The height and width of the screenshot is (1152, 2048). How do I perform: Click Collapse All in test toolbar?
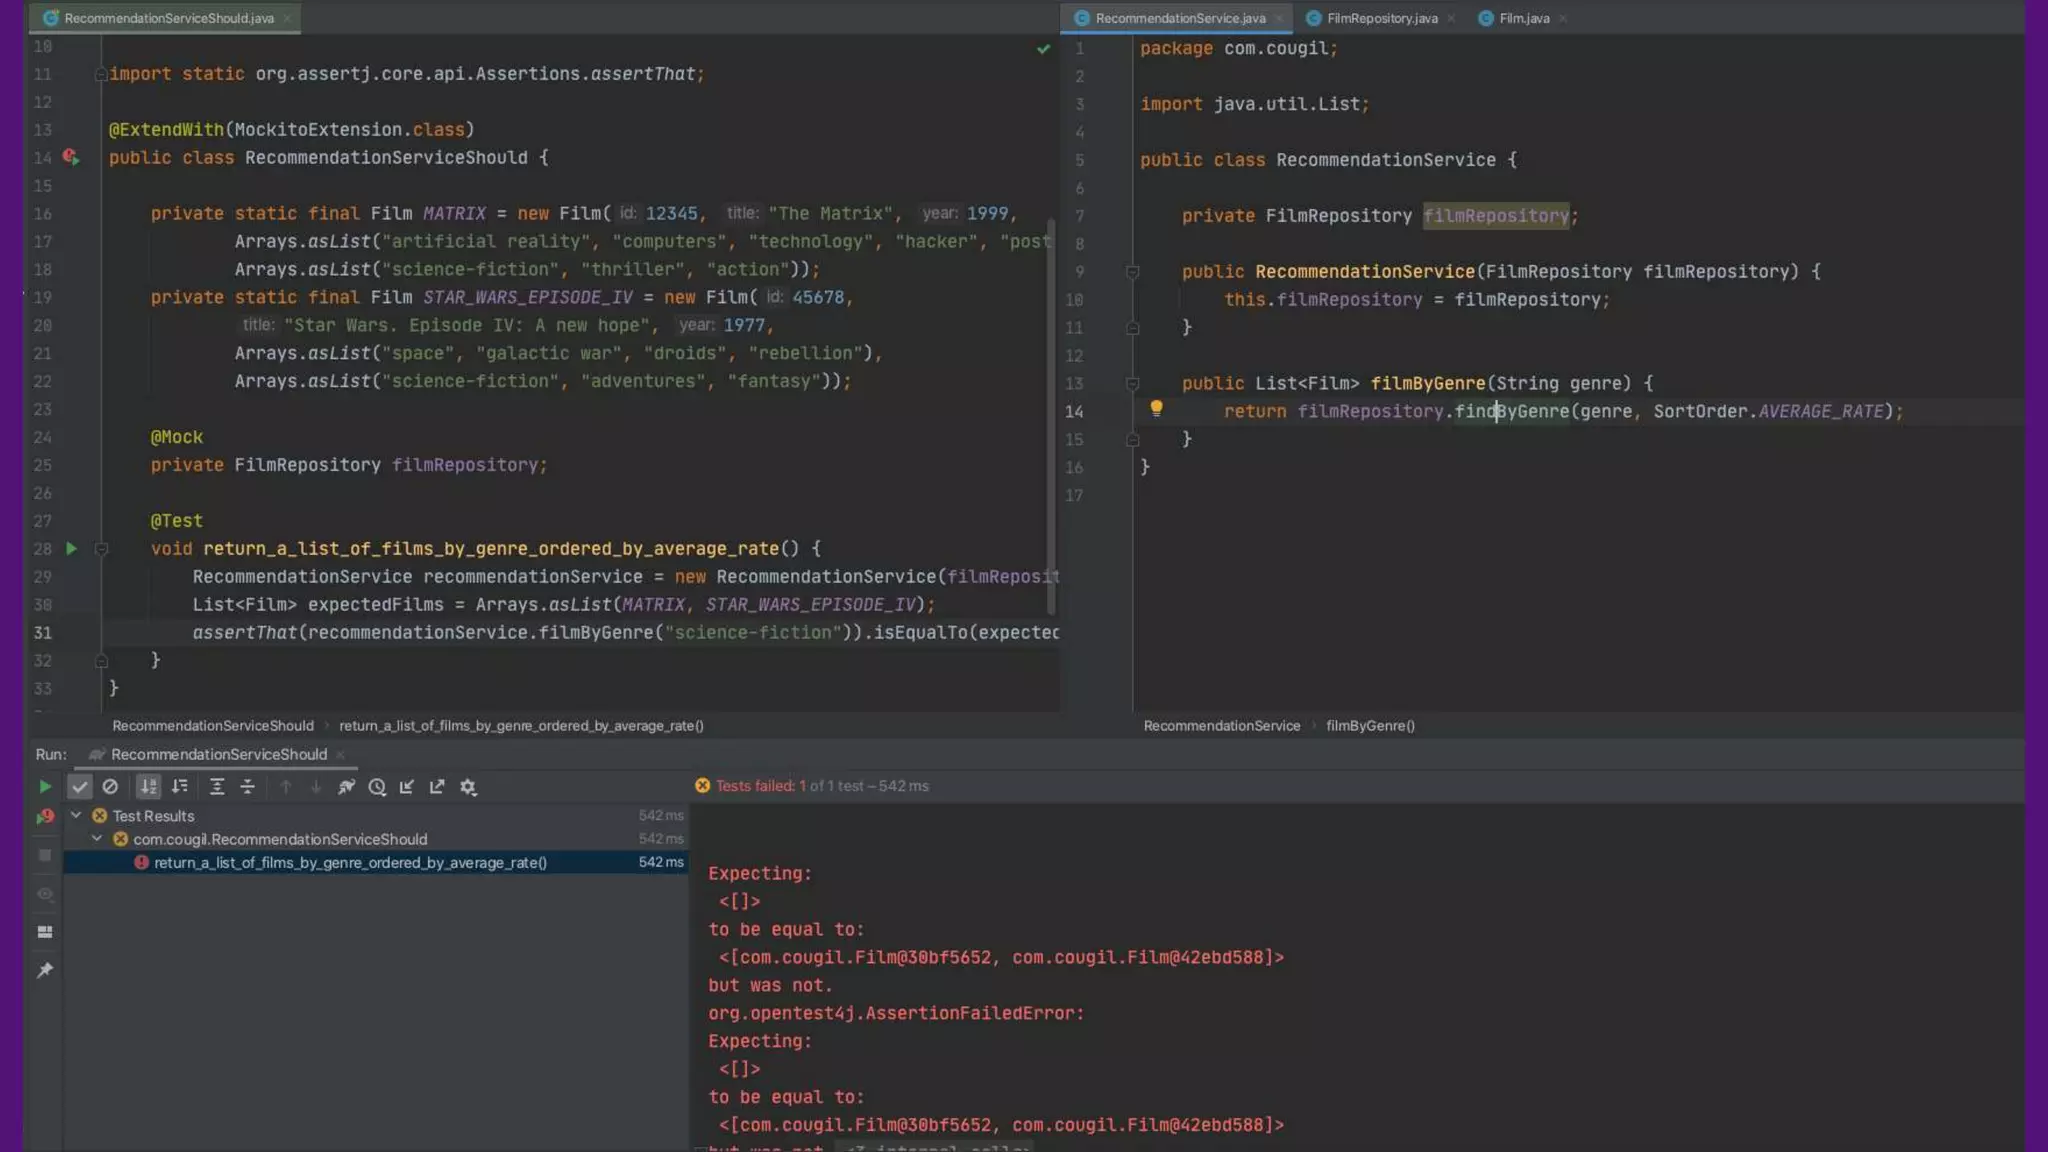click(247, 787)
